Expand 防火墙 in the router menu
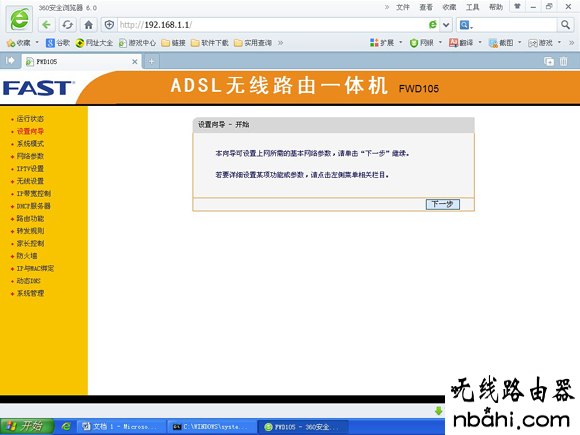580x435 pixels. 27,256
